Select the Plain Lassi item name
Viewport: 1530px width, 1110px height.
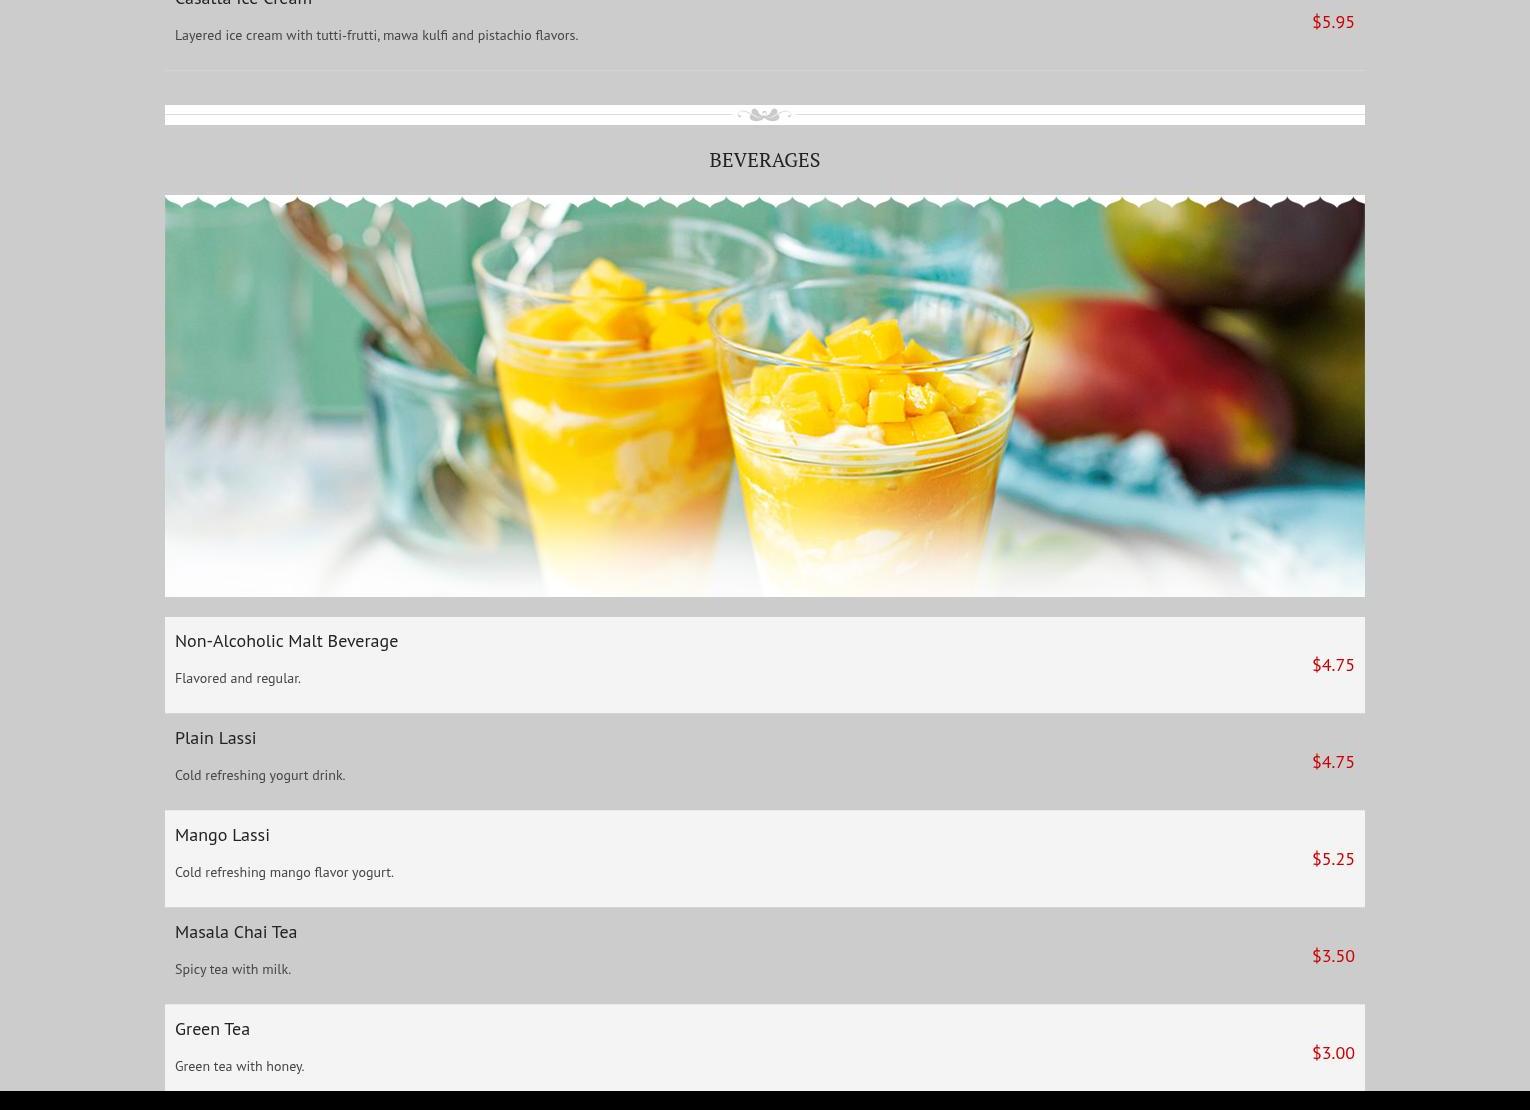215,738
